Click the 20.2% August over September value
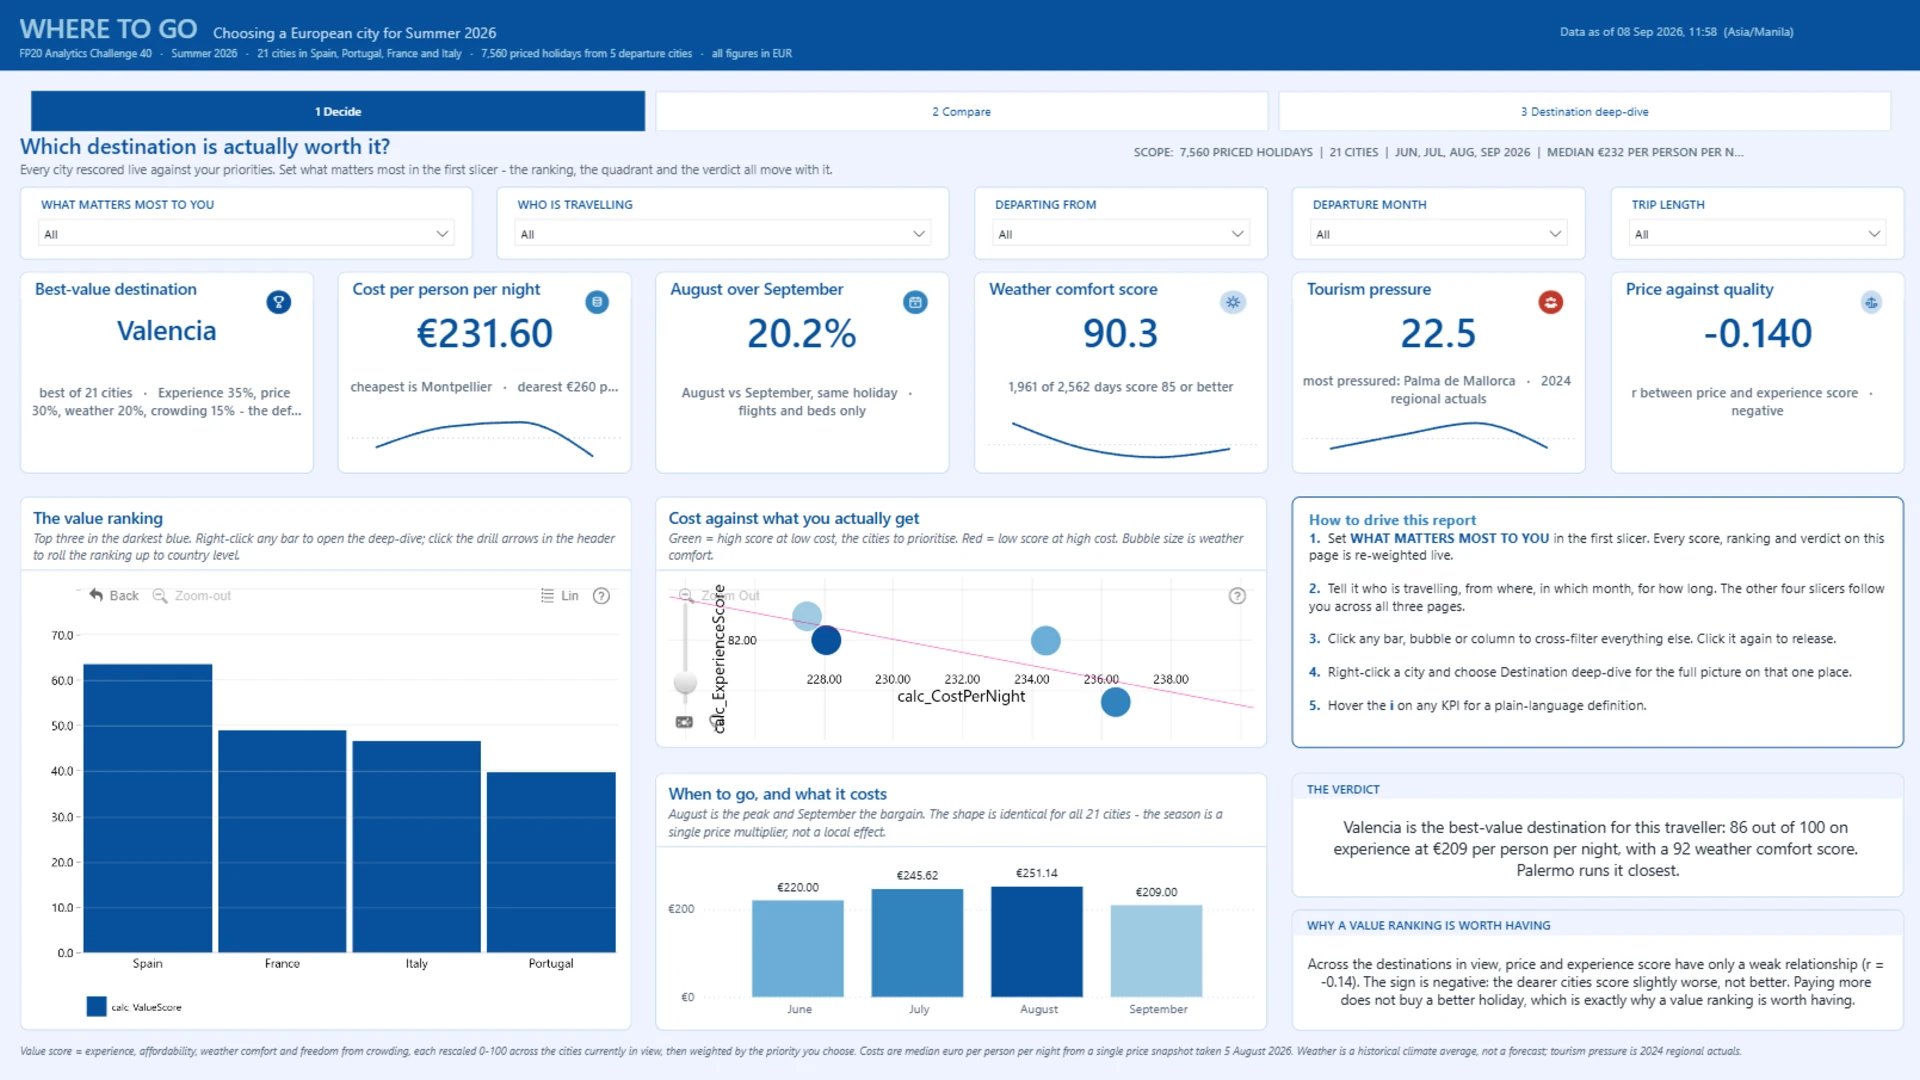The image size is (1920, 1080). click(x=802, y=333)
